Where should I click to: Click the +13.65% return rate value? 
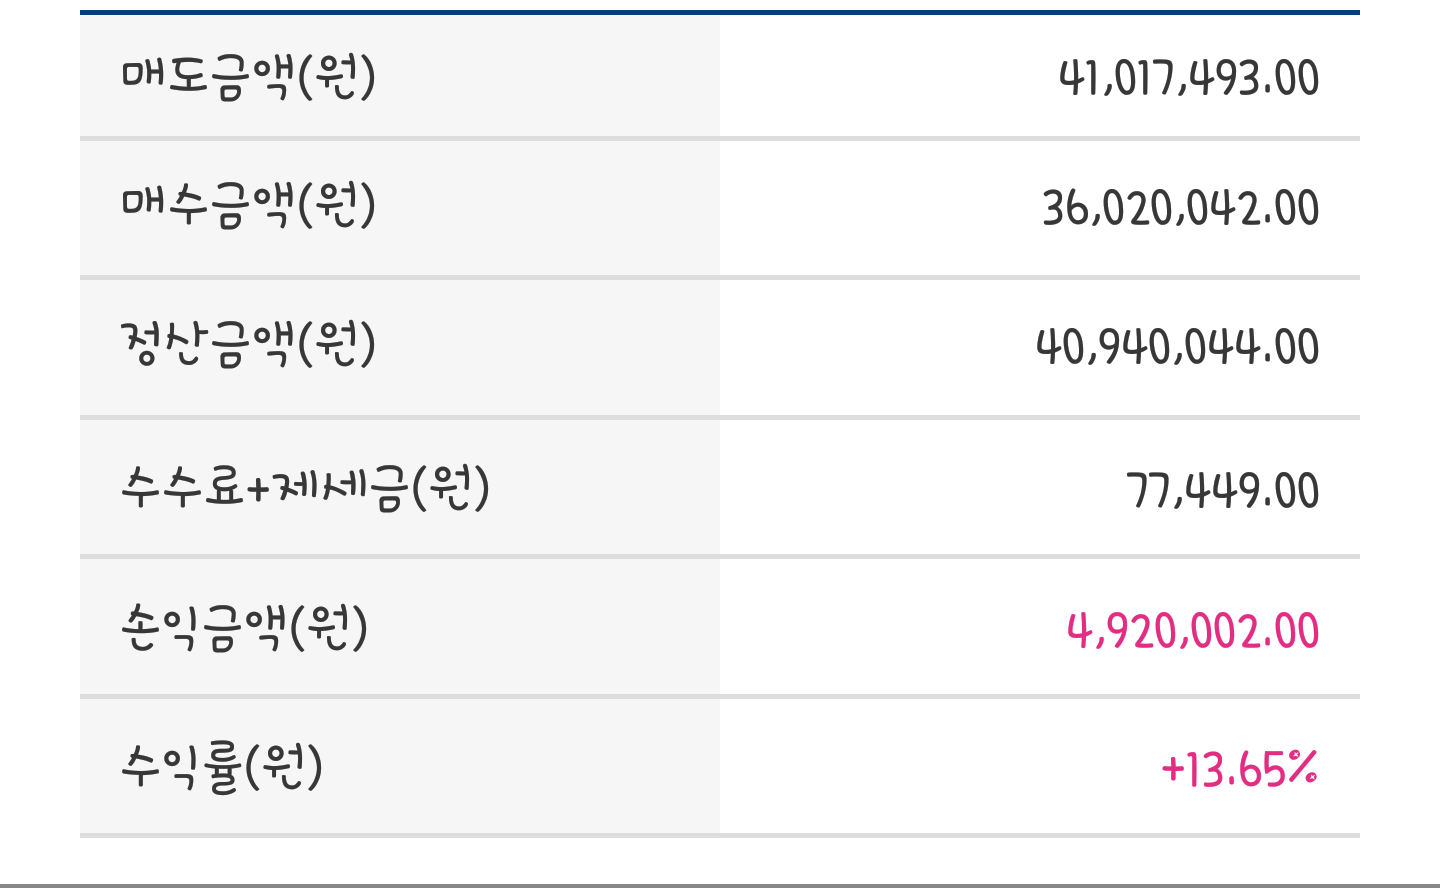tap(1240, 769)
